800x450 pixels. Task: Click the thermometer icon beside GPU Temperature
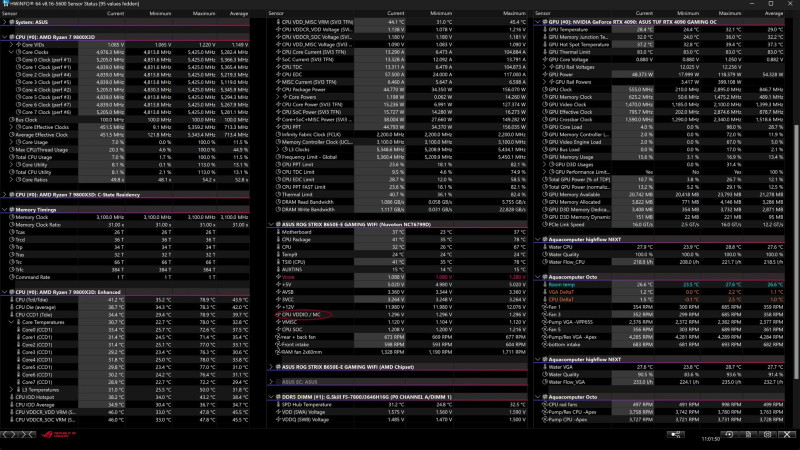click(x=544, y=30)
